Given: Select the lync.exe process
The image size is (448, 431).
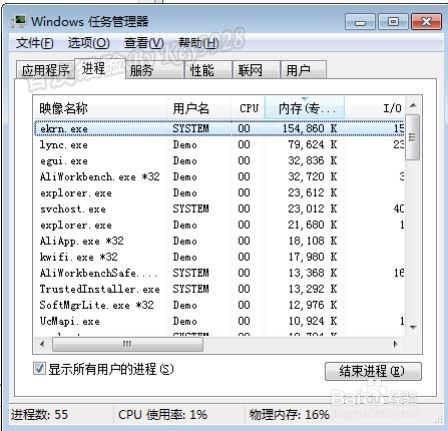Looking at the screenshot, I should pos(219,145).
